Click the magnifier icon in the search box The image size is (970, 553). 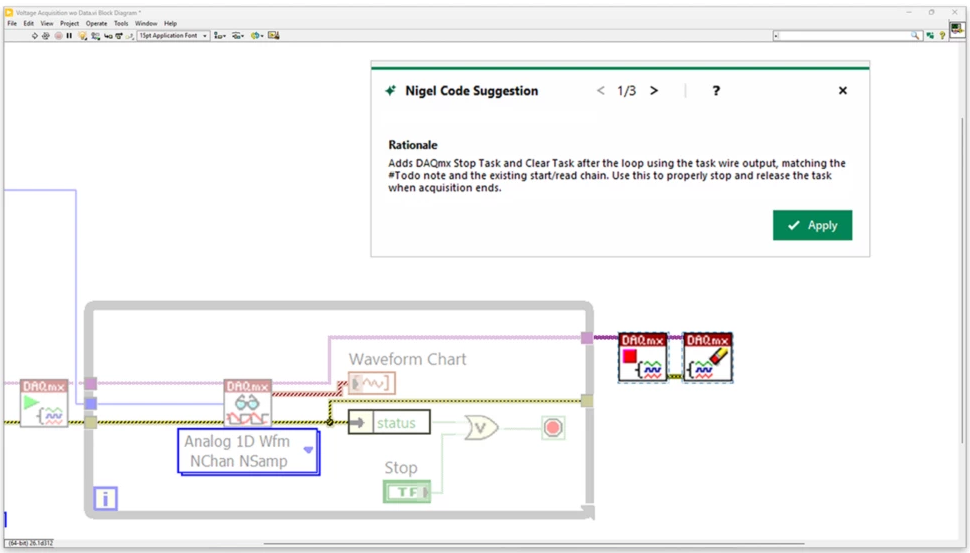point(915,36)
